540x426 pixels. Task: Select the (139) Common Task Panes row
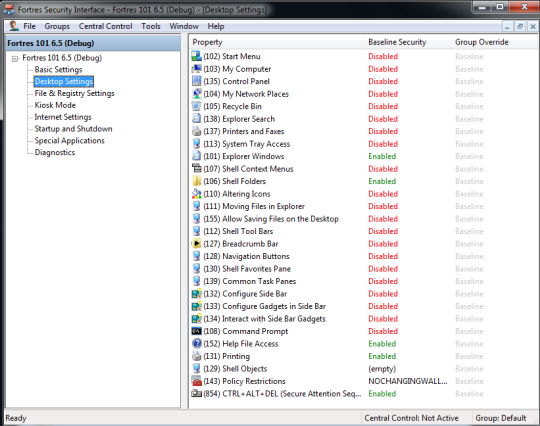tap(364, 281)
